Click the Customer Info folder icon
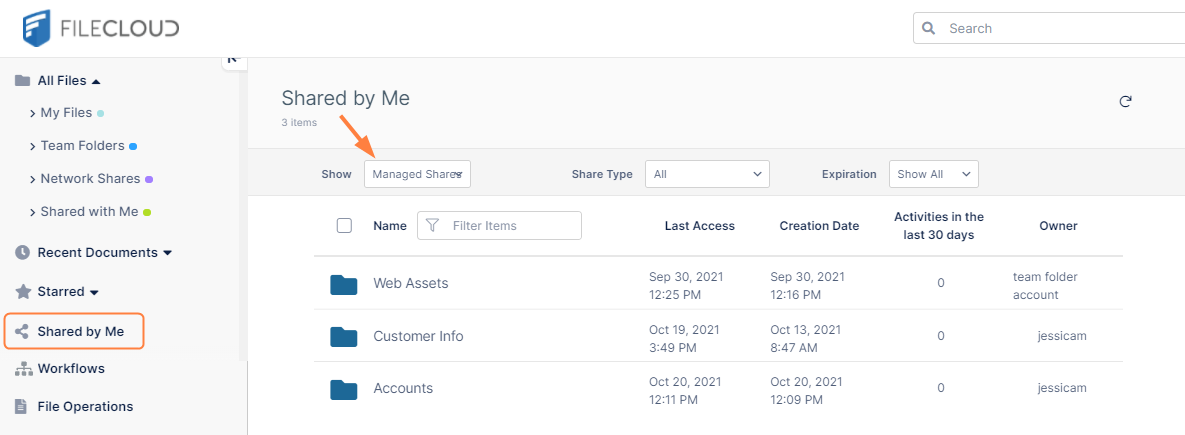The image size is (1185, 435). [x=344, y=337]
